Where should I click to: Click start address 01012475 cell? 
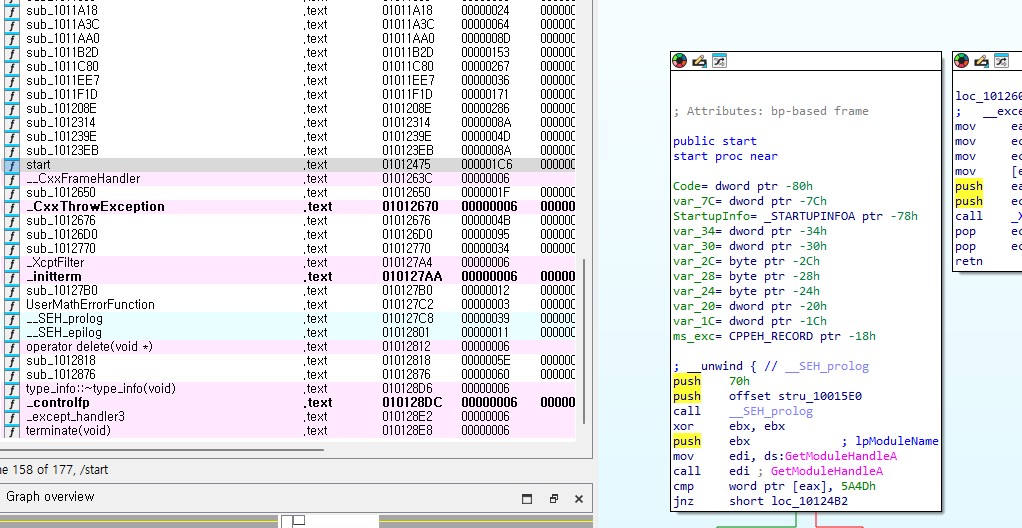407,165
